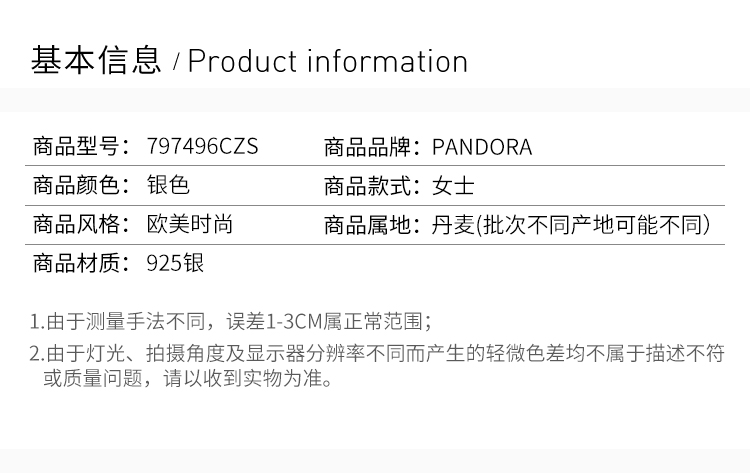This screenshot has width=750, height=473.
Task: Select the color value 银色
Action: [168, 186]
